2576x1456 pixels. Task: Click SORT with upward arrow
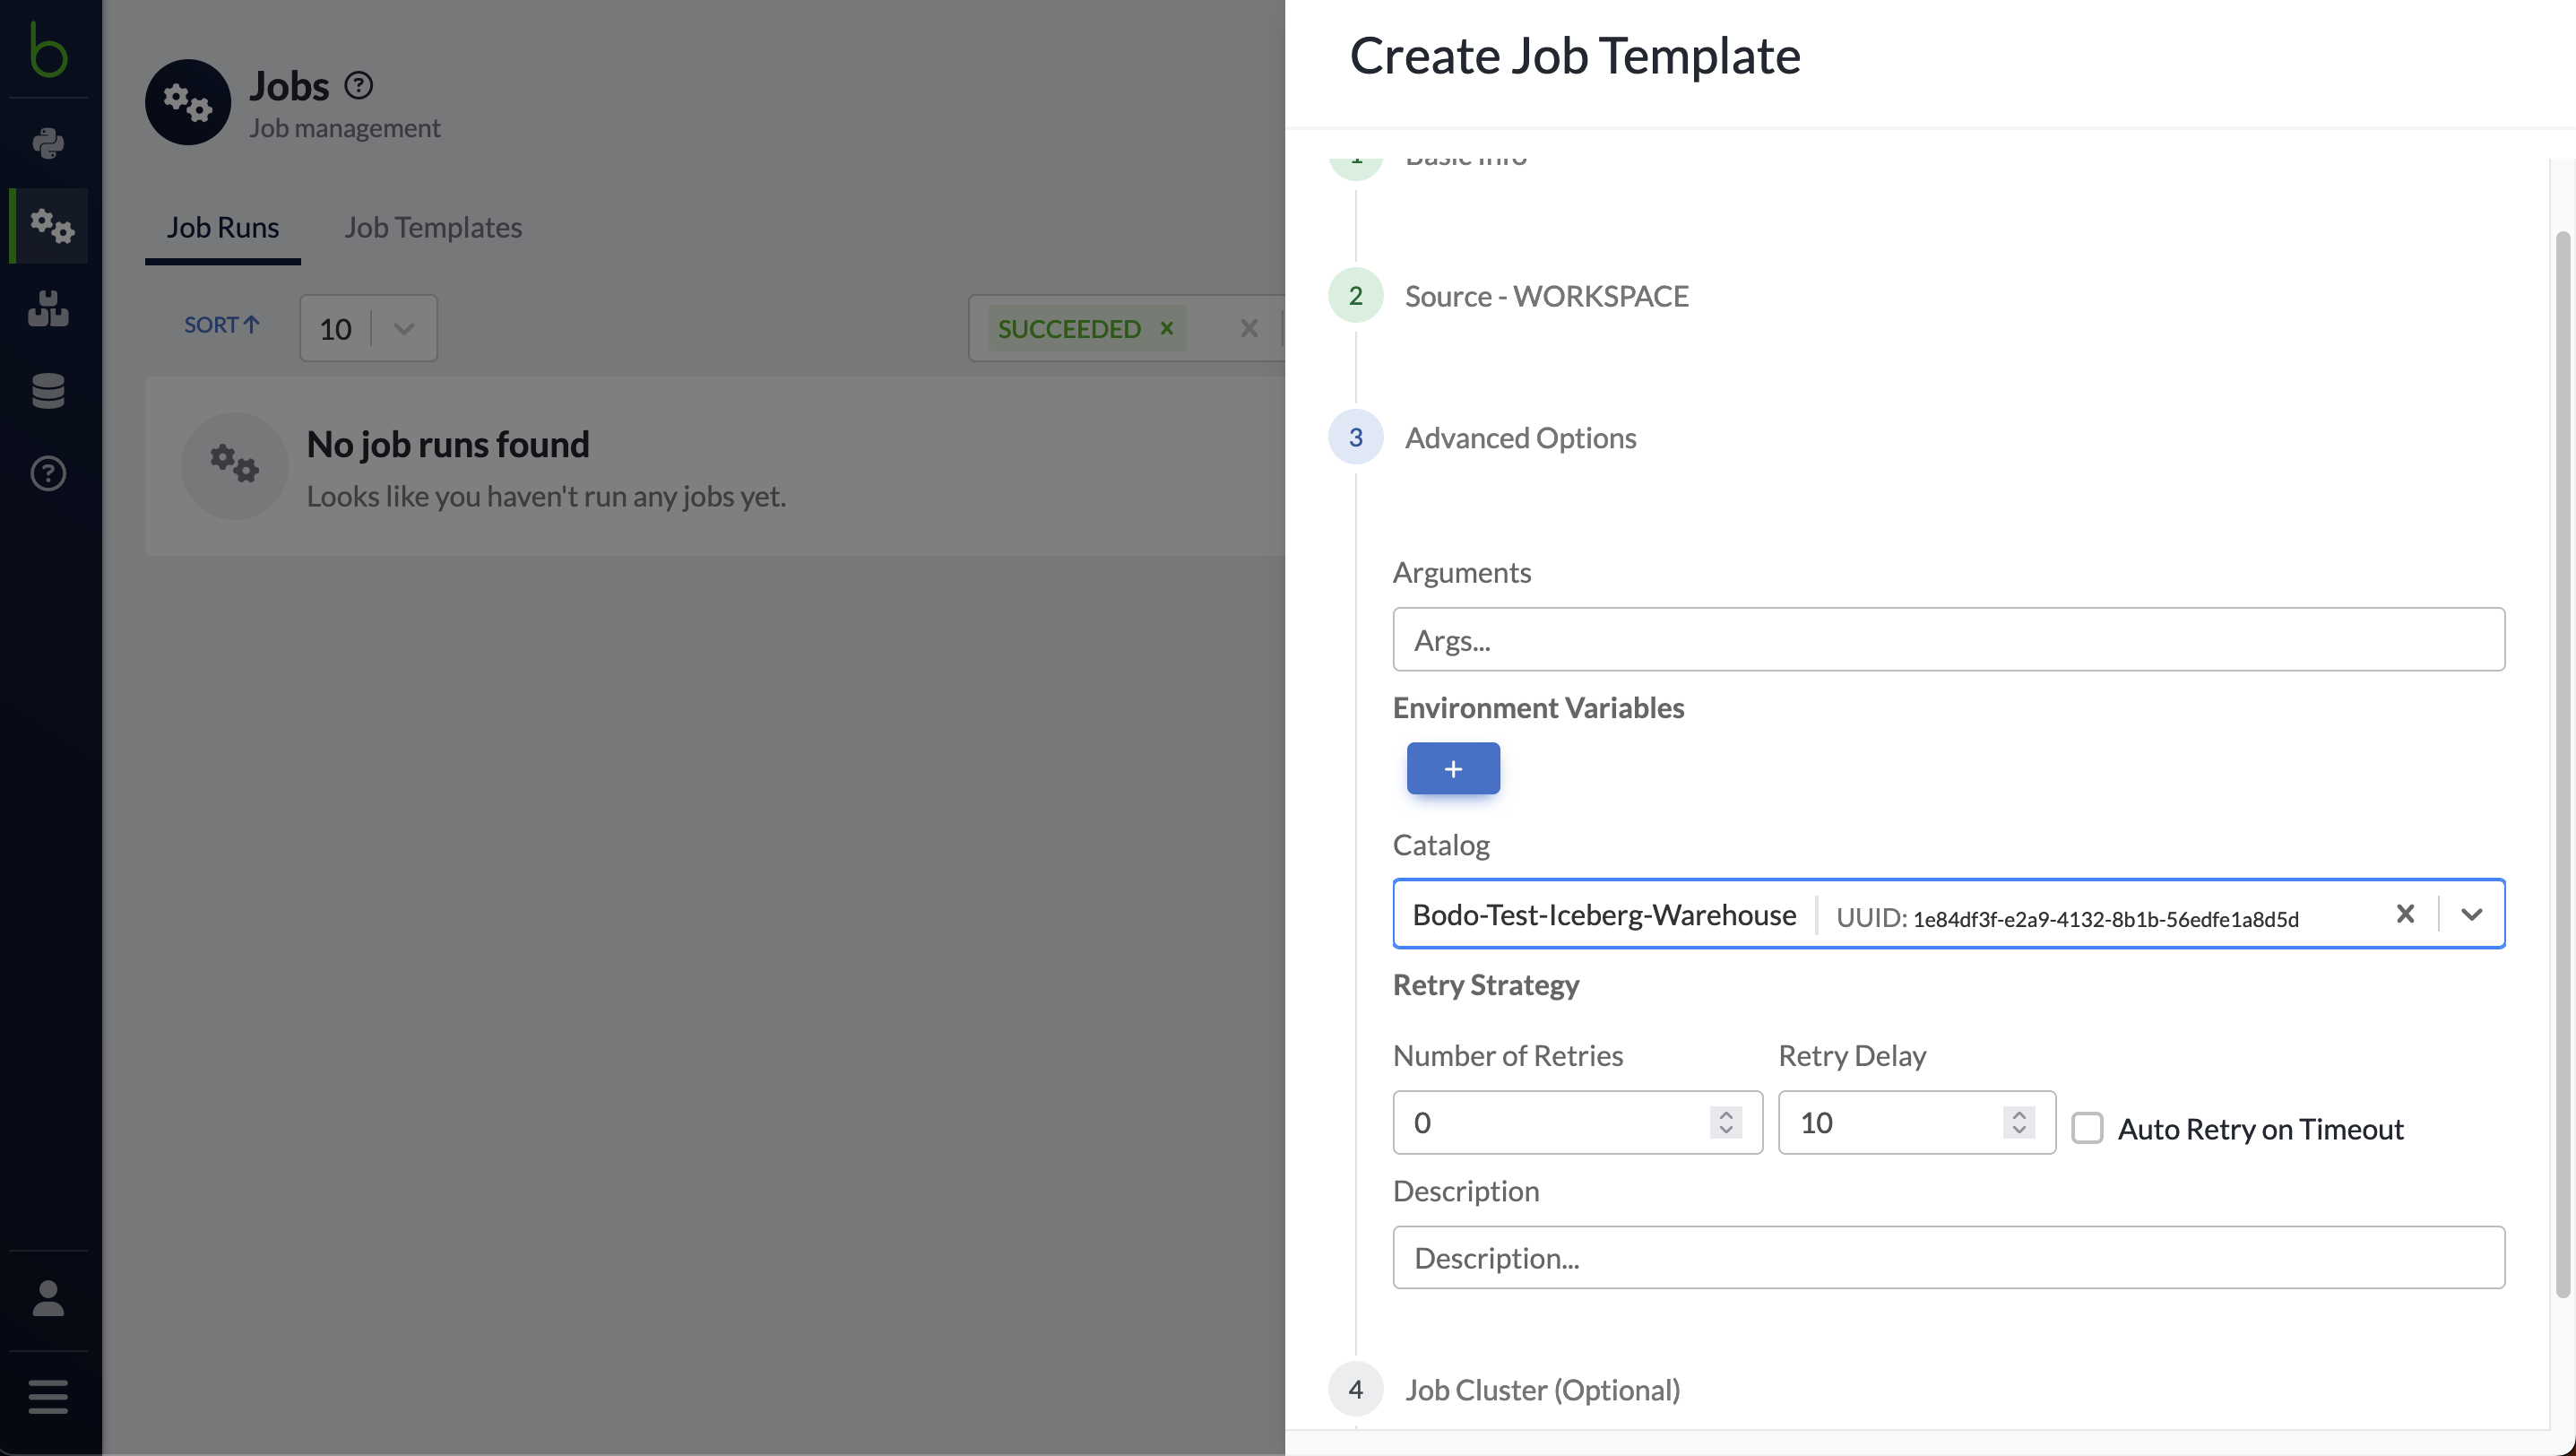point(221,325)
